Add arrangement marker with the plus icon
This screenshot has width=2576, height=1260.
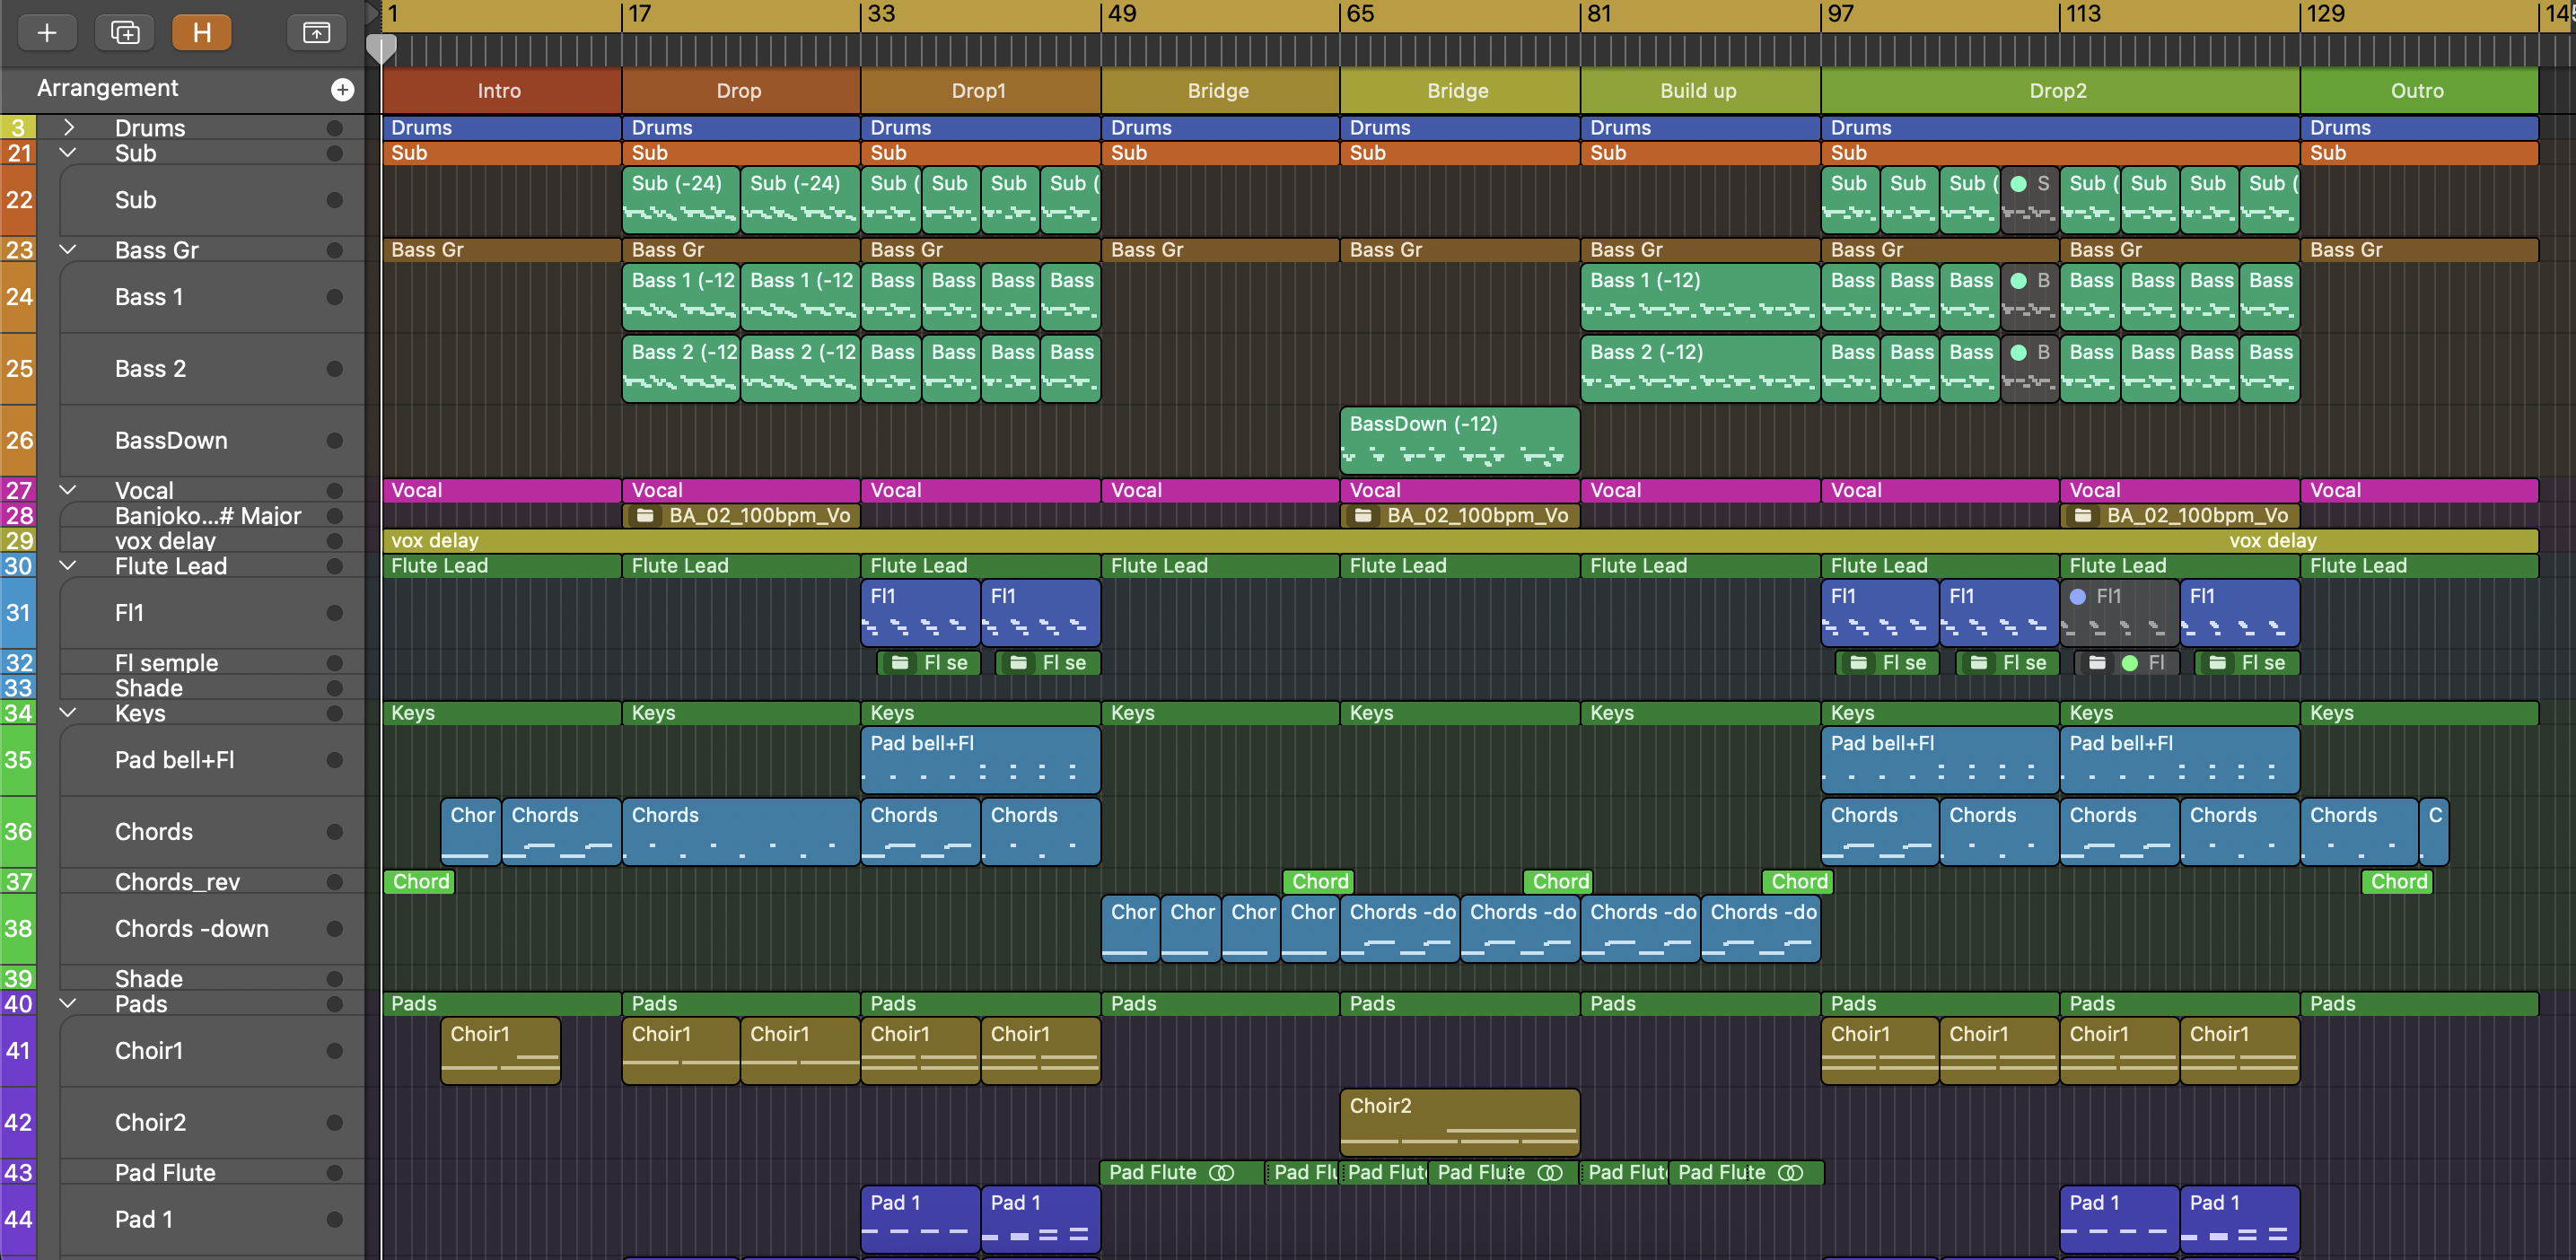point(342,90)
